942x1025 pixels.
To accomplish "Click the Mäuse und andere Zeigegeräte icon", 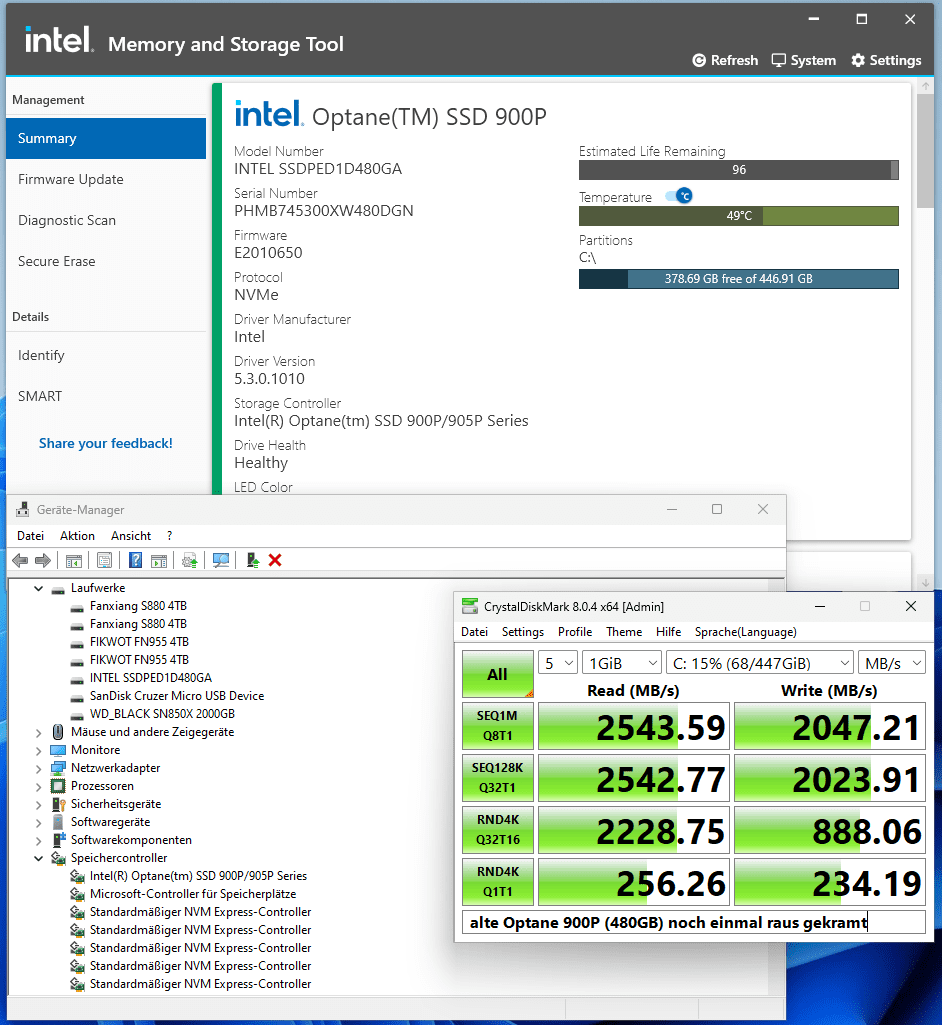I will [x=58, y=732].
